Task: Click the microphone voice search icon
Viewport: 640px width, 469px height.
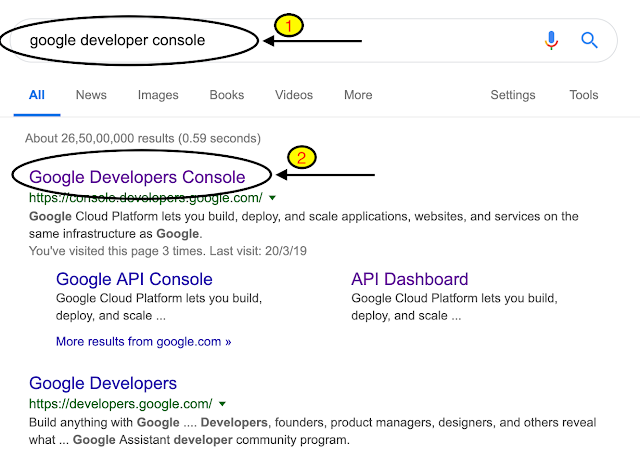Action: pos(551,40)
